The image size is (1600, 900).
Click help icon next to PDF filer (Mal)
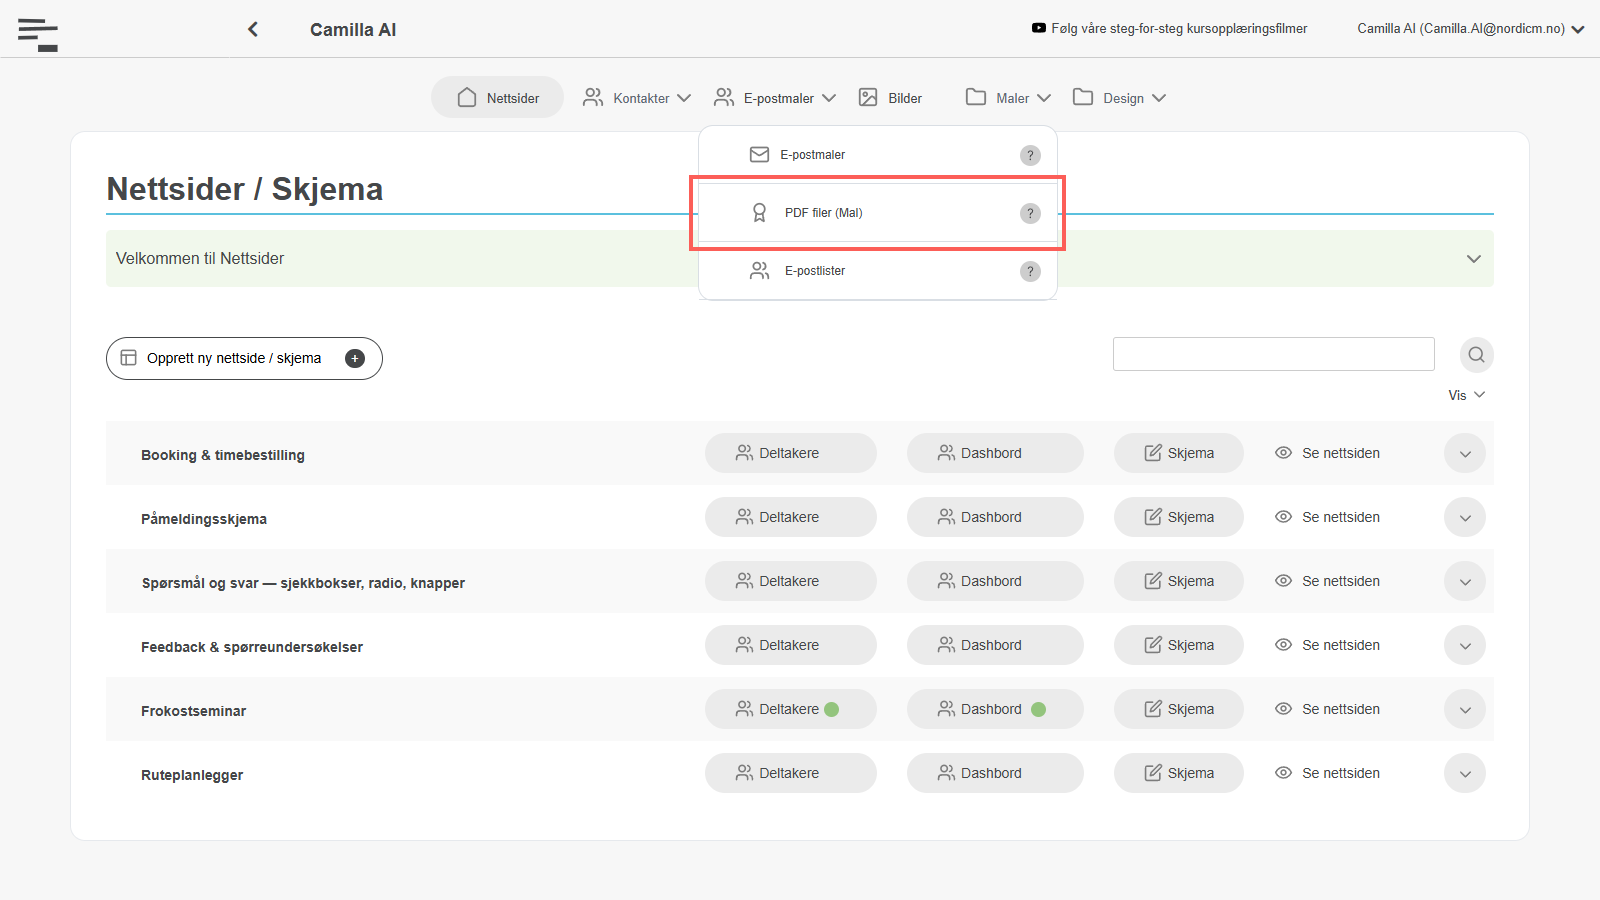click(x=1030, y=213)
